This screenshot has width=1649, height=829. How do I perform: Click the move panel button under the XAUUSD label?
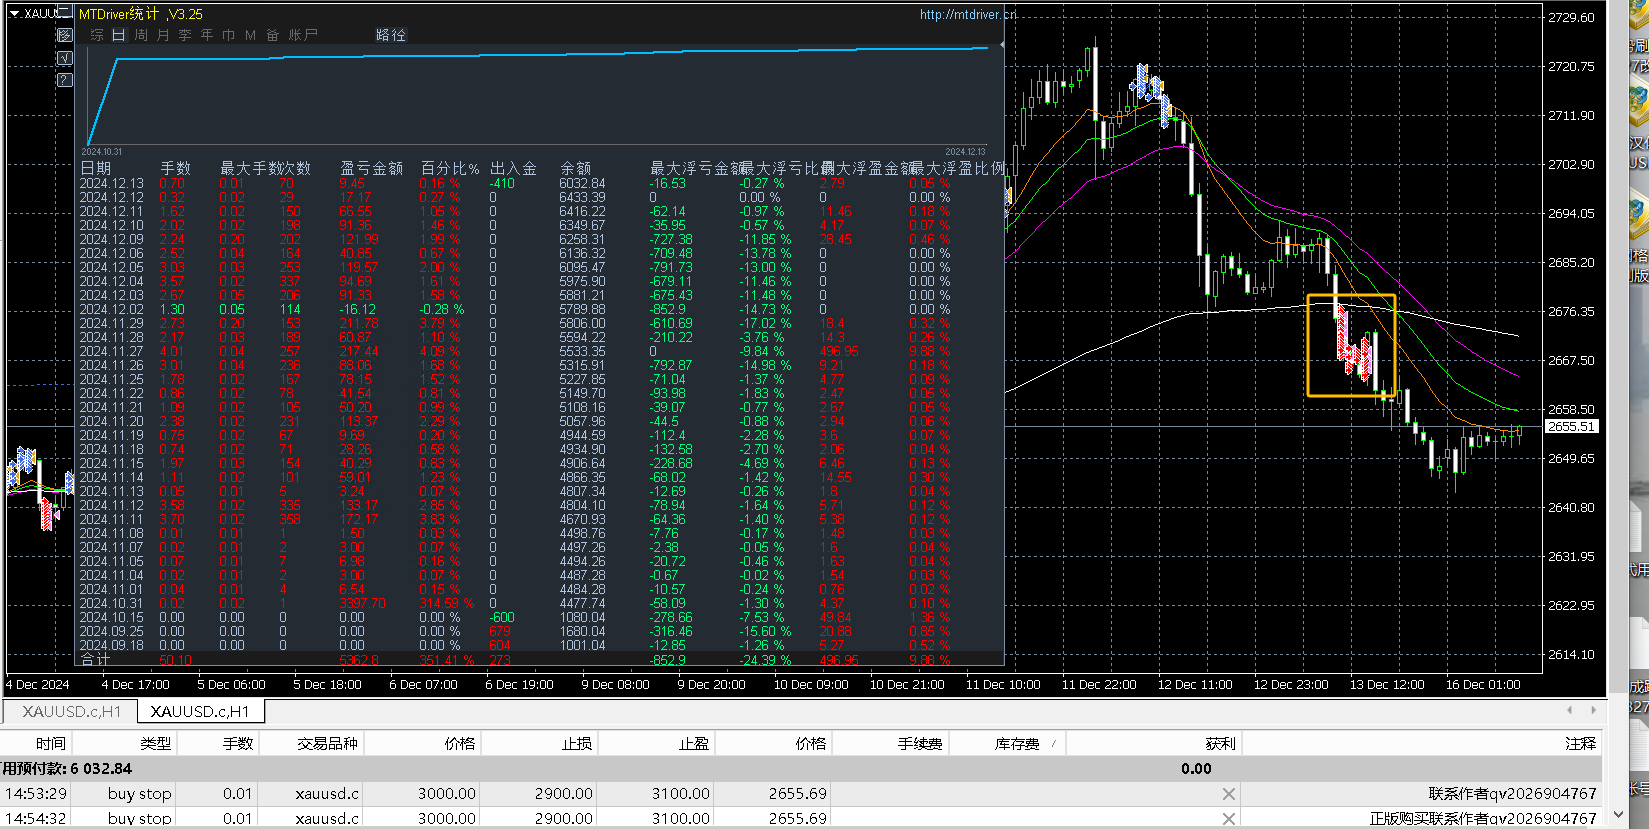click(x=65, y=35)
